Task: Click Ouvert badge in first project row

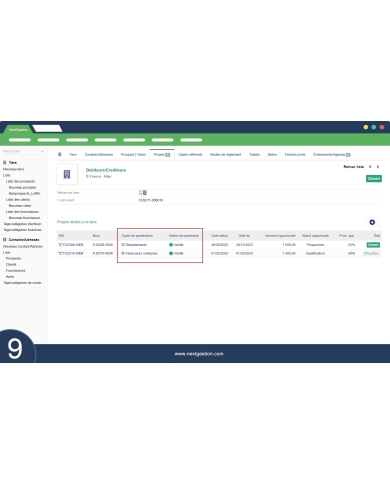Action: pyautogui.click(x=373, y=245)
